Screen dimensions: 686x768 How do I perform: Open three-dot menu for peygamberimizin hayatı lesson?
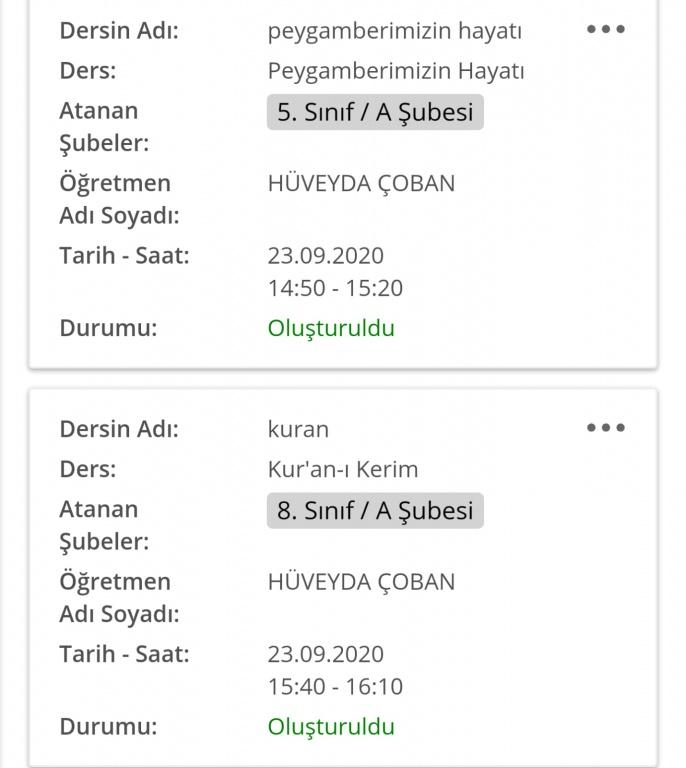tap(605, 29)
